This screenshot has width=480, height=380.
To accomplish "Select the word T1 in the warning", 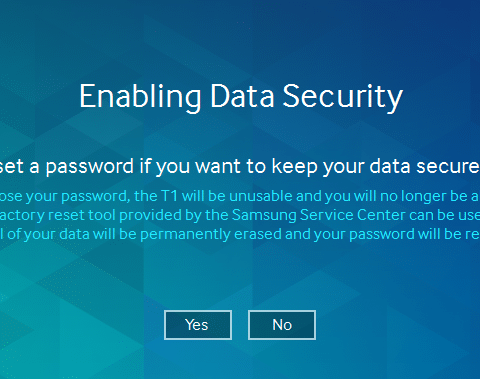I will point(170,196).
